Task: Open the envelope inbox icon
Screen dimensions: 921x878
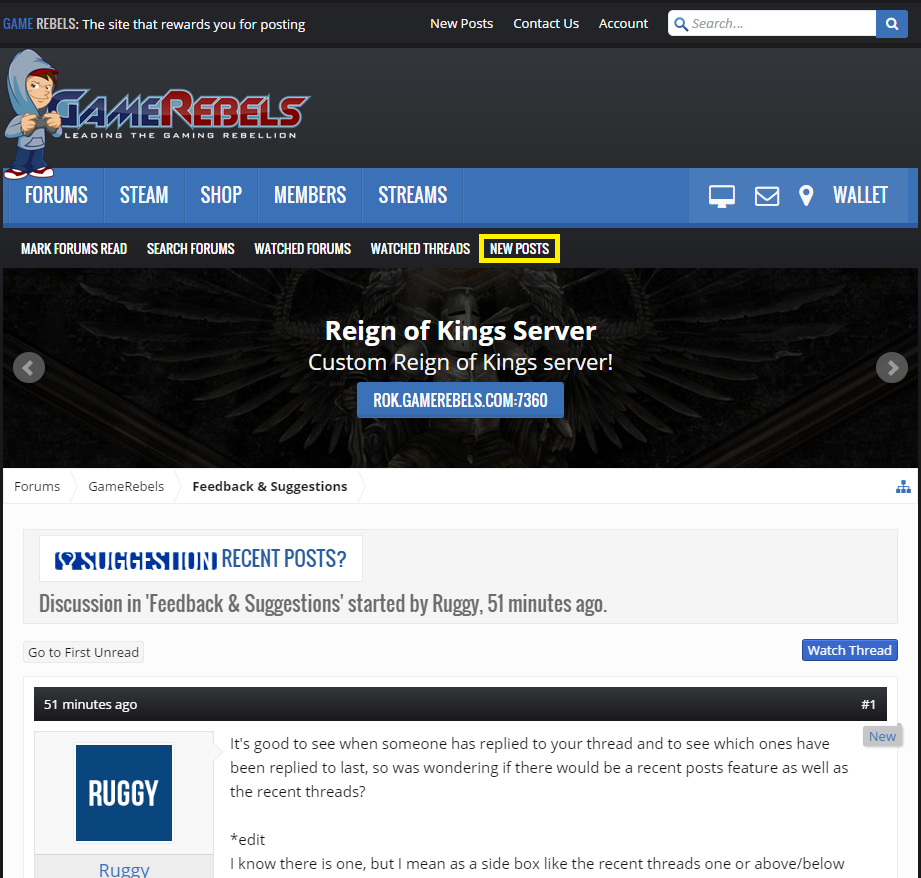Action: pos(766,196)
